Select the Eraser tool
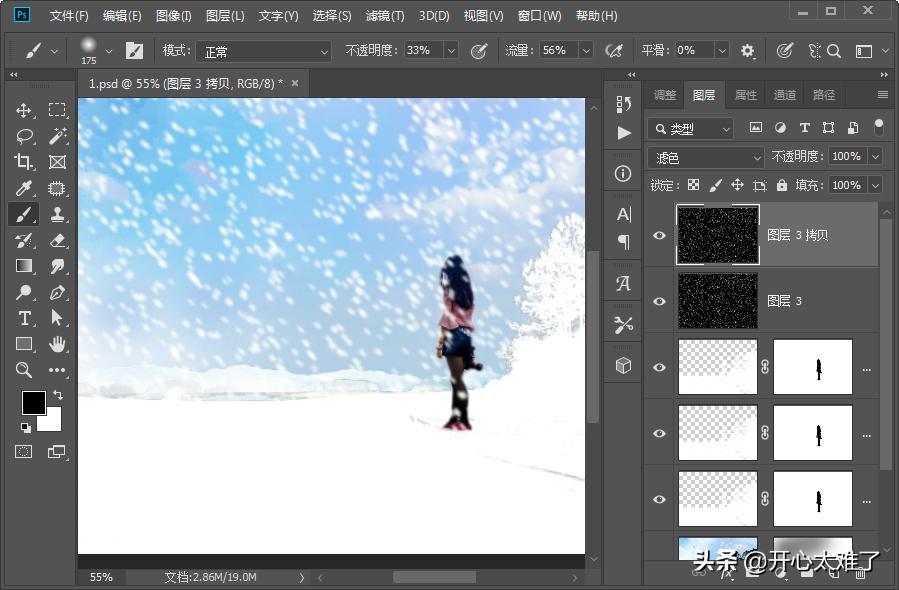This screenshot has height=590, width=899. point(57,240)
